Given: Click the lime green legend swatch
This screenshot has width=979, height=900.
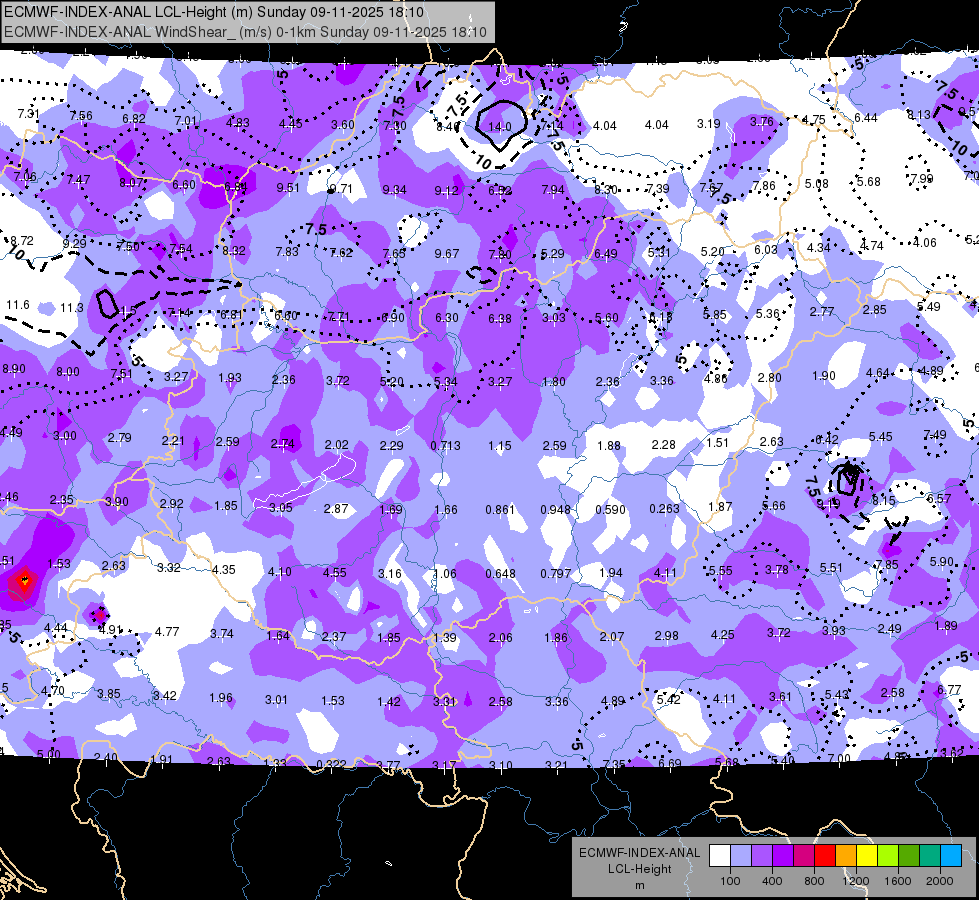Looking at the screenshot, I should 888,855.
